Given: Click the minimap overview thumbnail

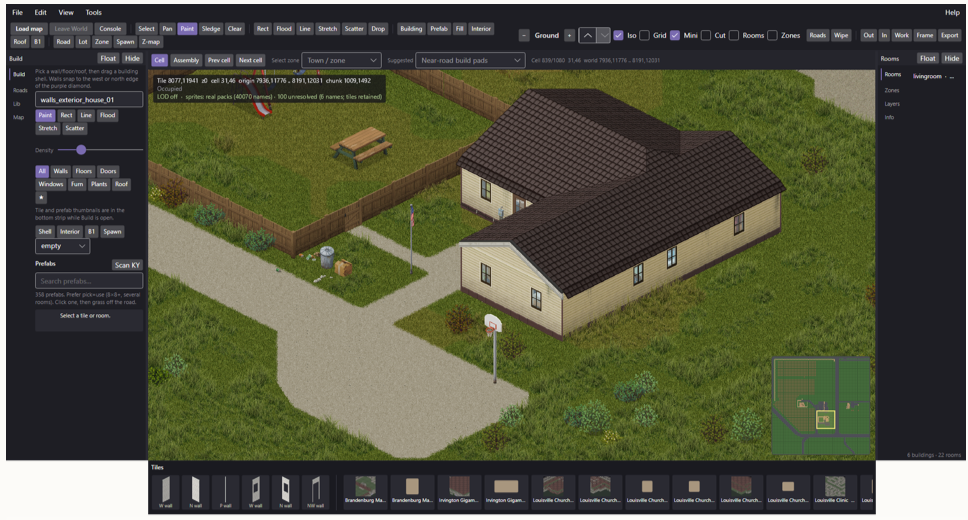Looking at the screenshot, I should [x=821, y=406].
